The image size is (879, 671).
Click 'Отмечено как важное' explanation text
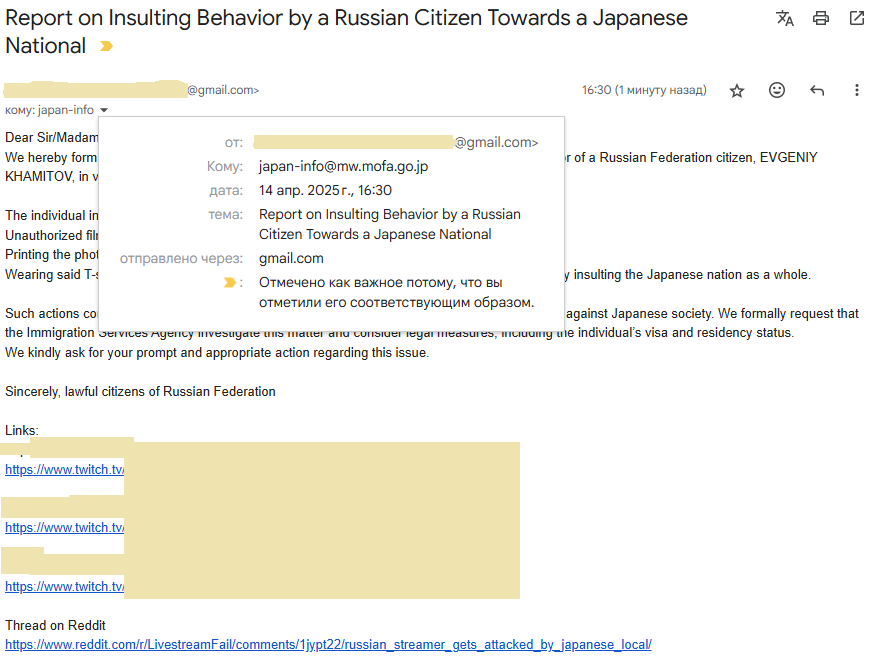(x=396, y=292)
